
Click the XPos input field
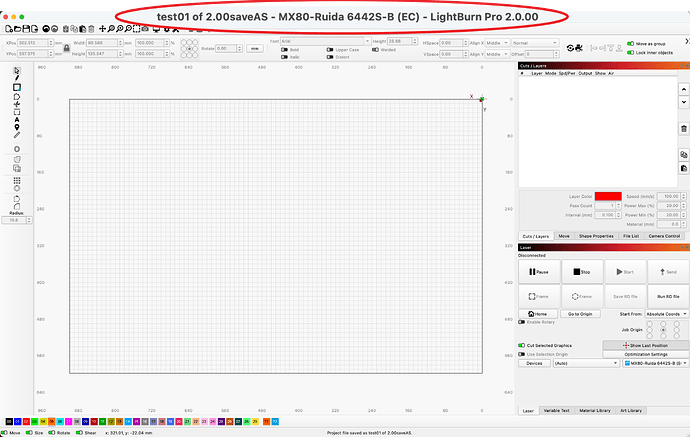point(33,43)
